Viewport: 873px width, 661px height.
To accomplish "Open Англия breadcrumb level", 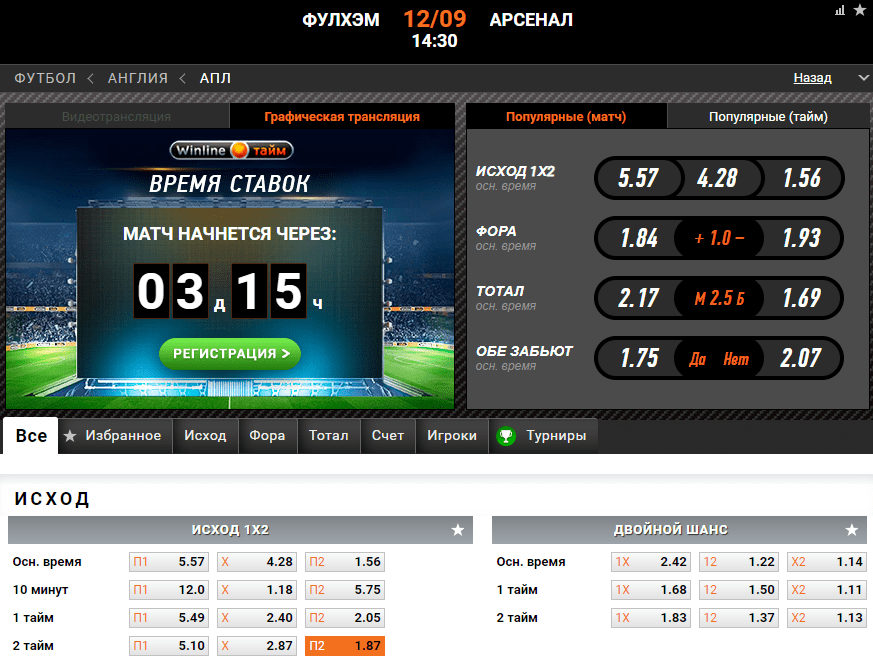I will click(x=138, y=78).
